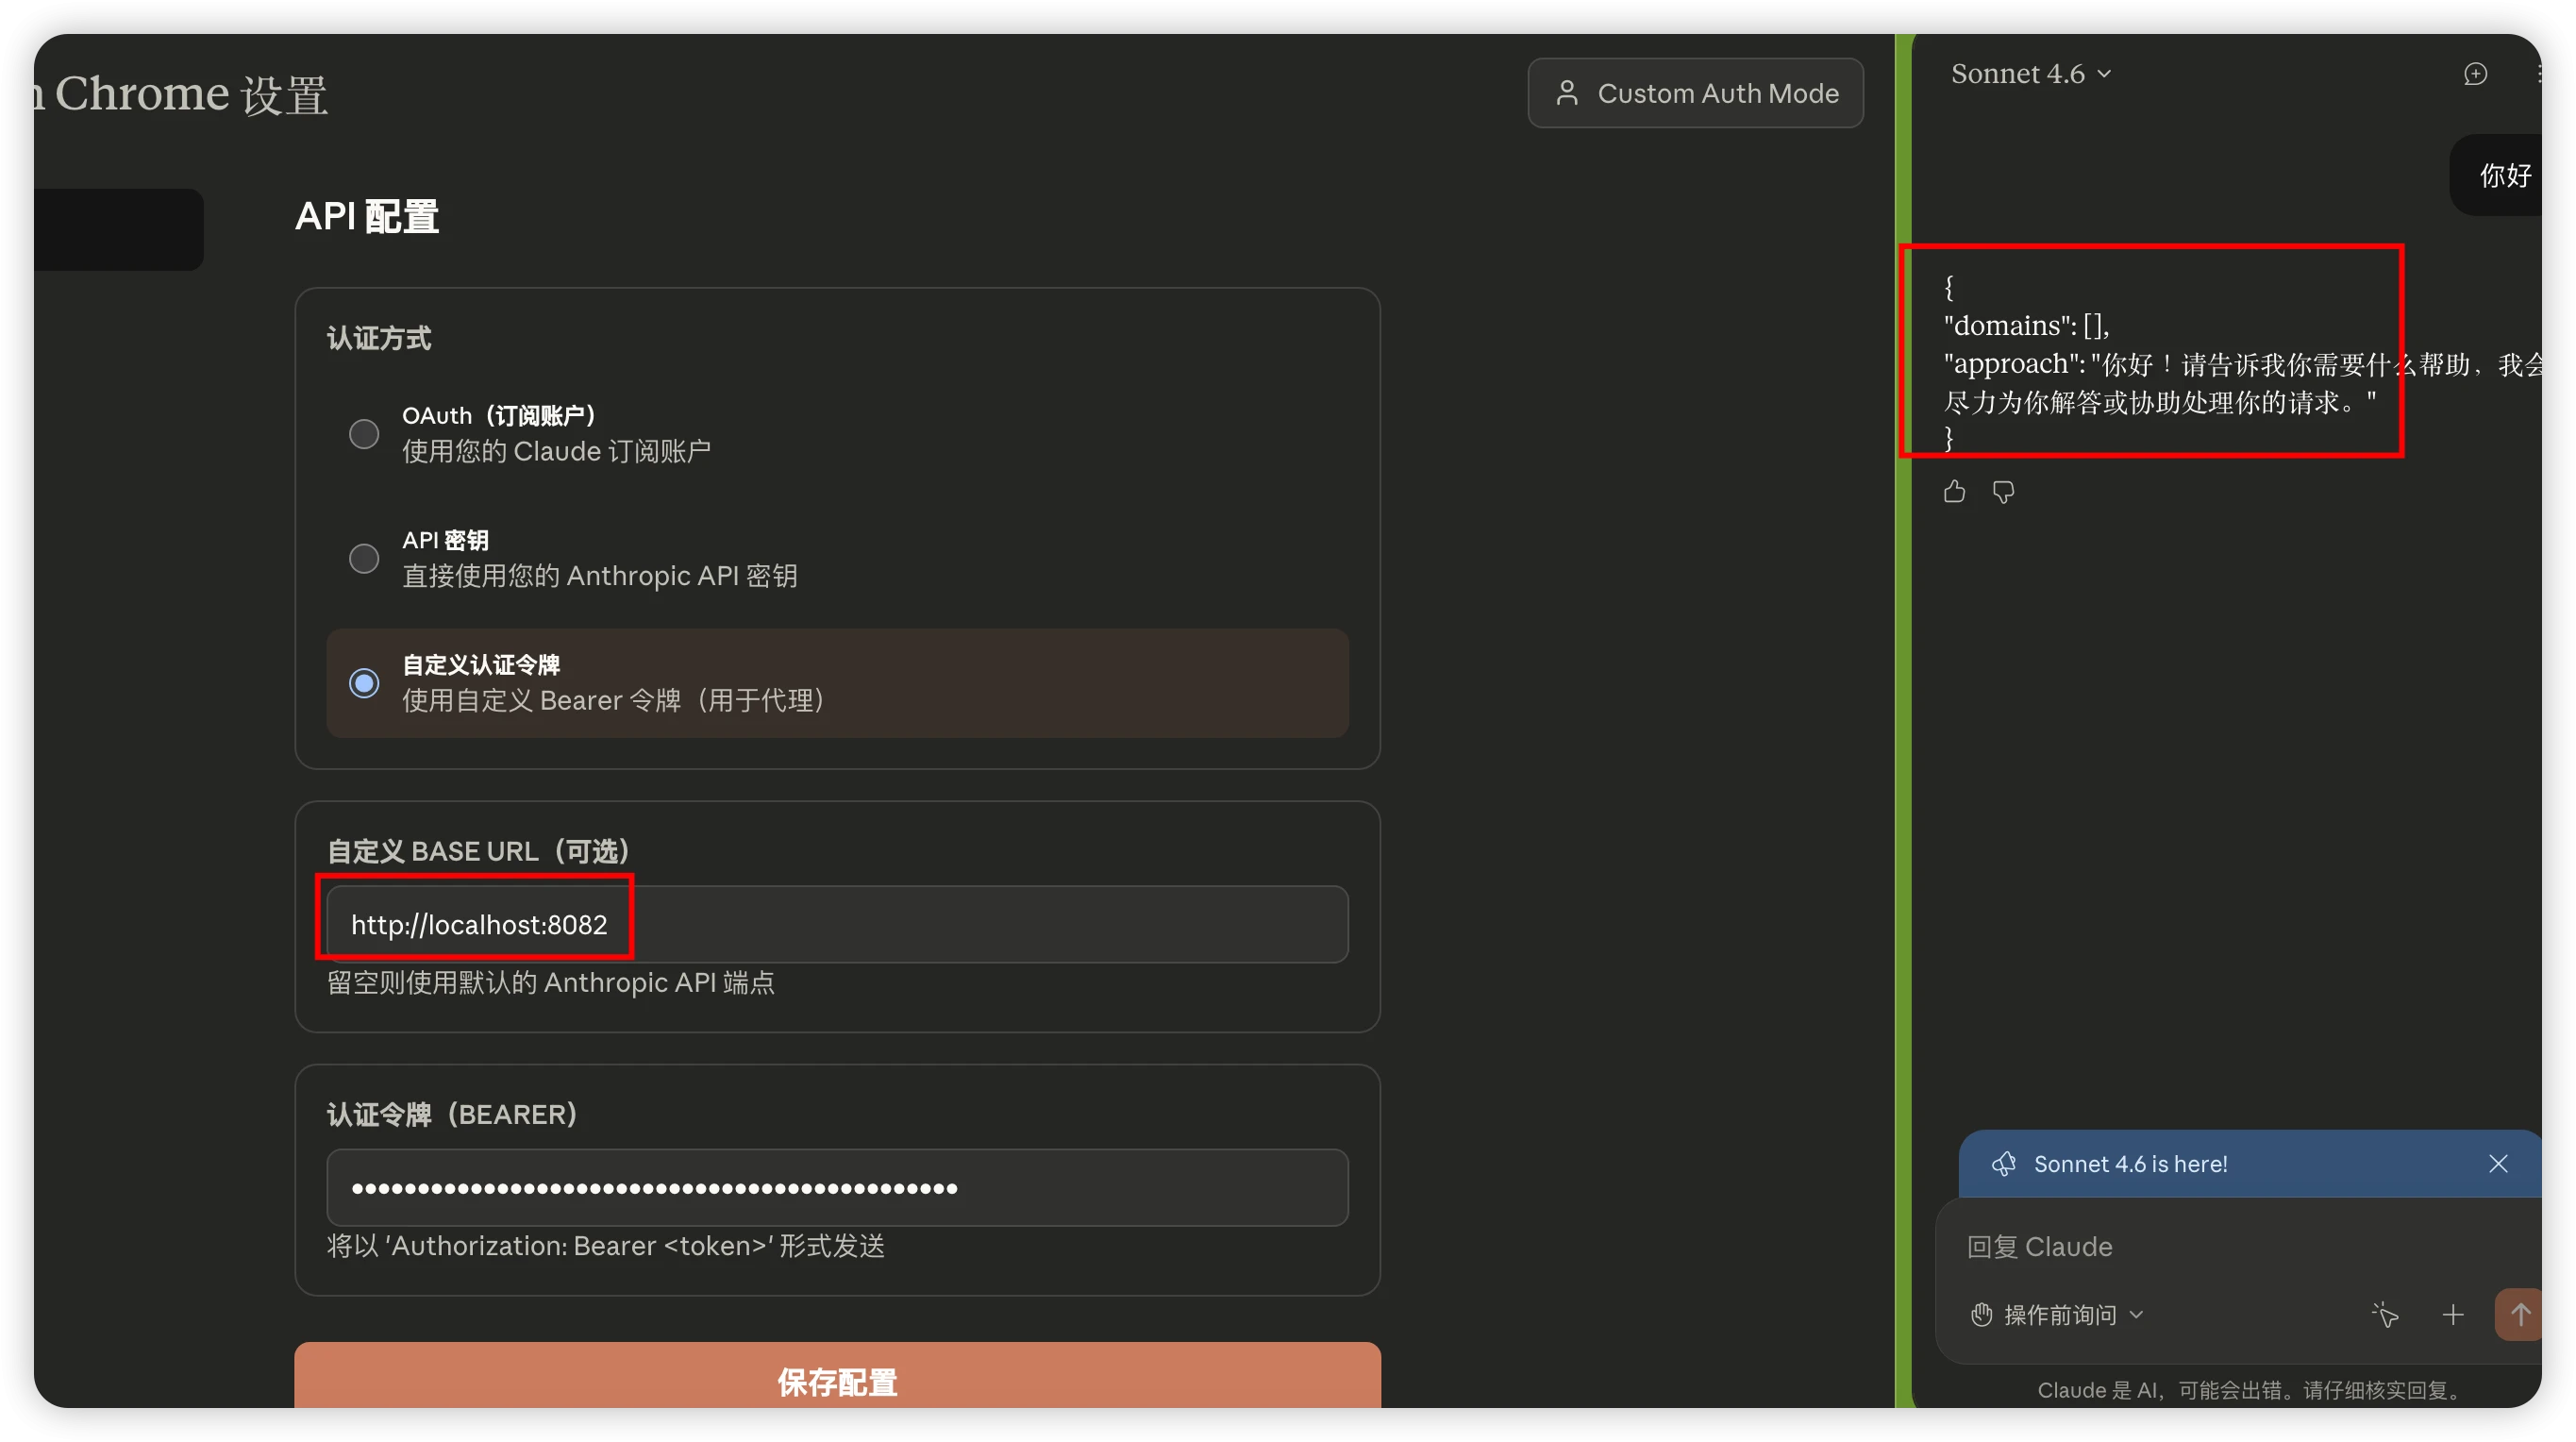The height and width of the screenshot is (1442, 2576).
Task: Add attachment with the plus icon
Action: (x=2452, y=1315)
